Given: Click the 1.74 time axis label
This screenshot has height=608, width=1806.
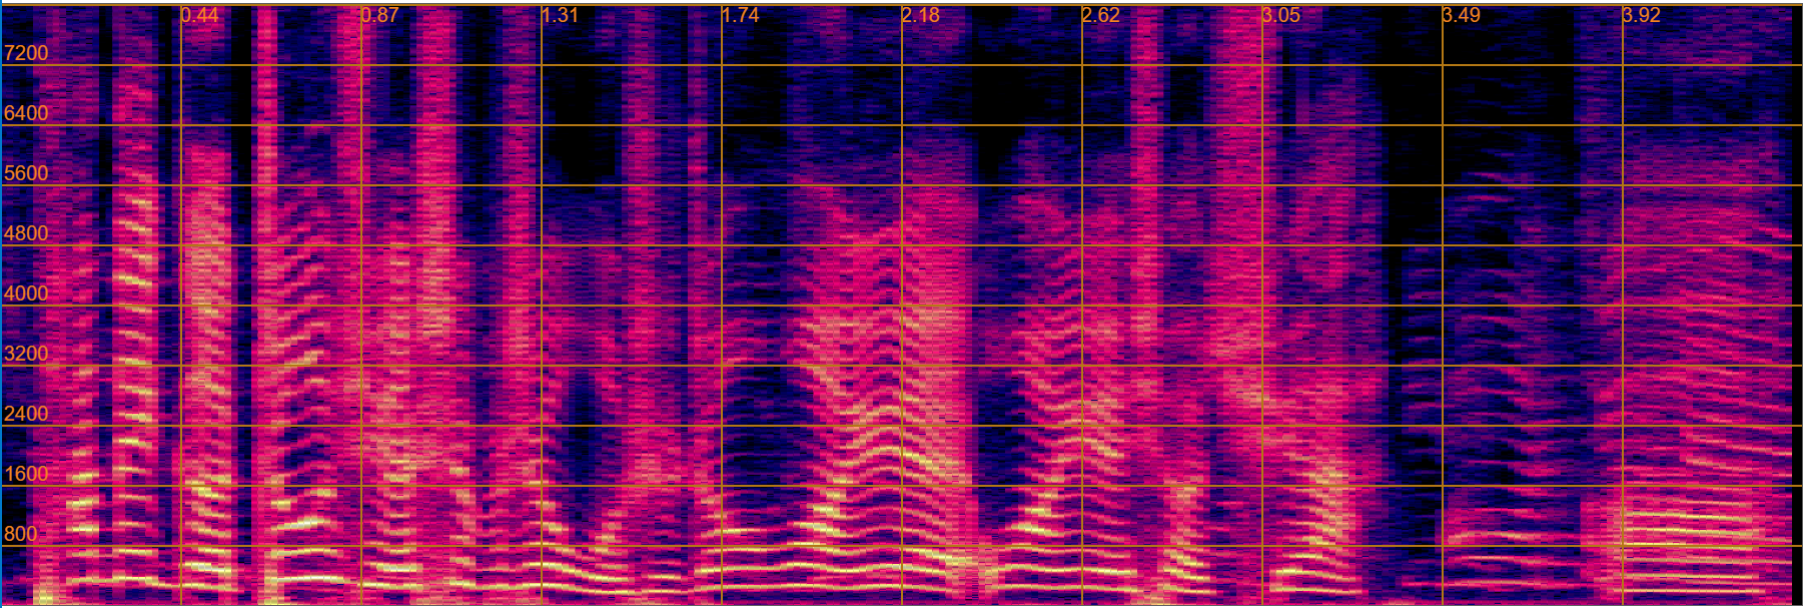Looking at the screenshot, I should pyautogui.click(x=741, y=15).
